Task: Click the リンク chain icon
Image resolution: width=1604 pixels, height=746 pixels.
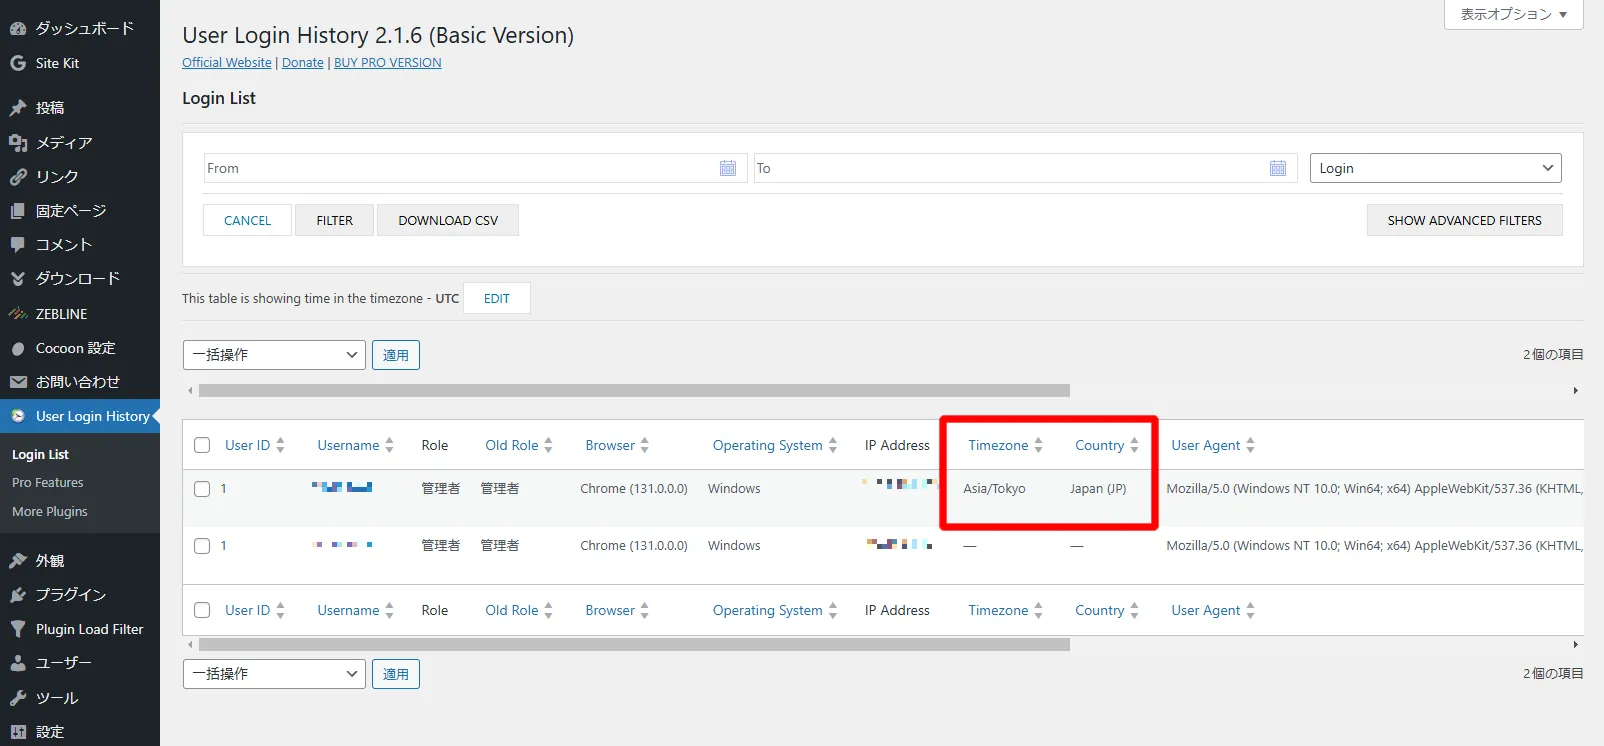Action: 18,177
